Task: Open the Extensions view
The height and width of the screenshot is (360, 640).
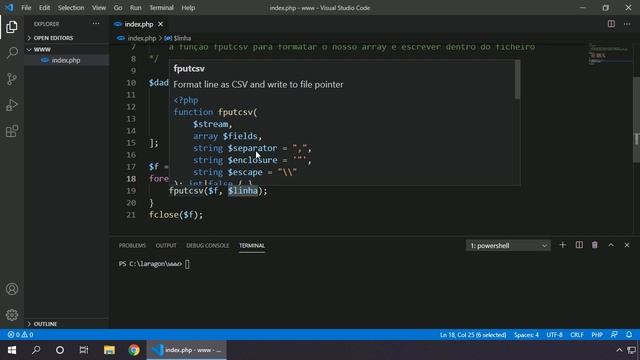Action: 12,131
